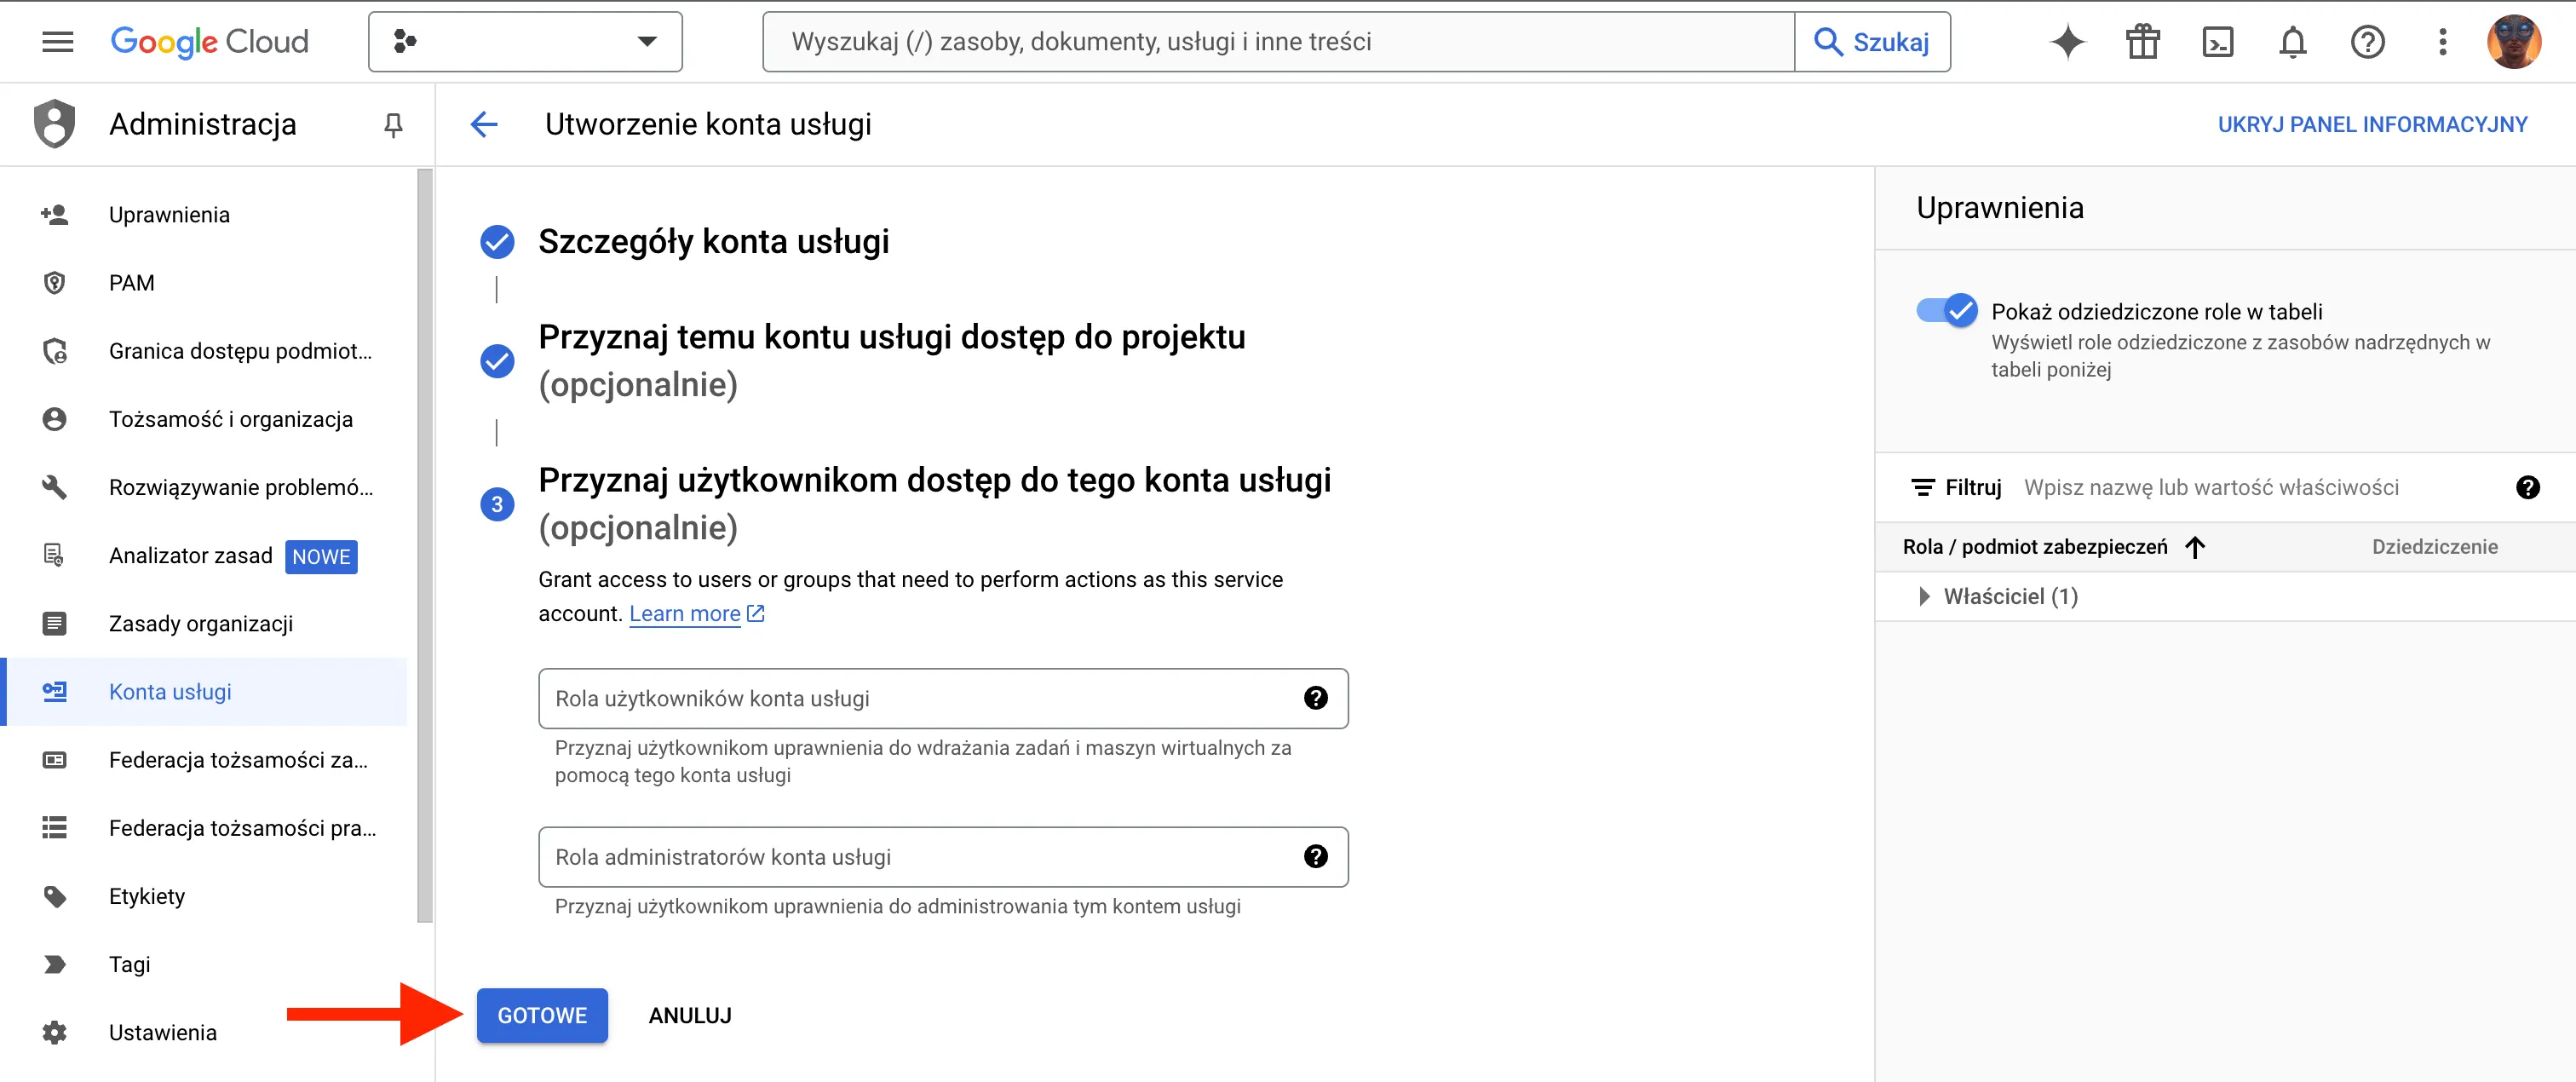Sort by Rola / podmiot zabezpieczeń
This screenshot has height=1082, width=2576.
pos(2053,547)
